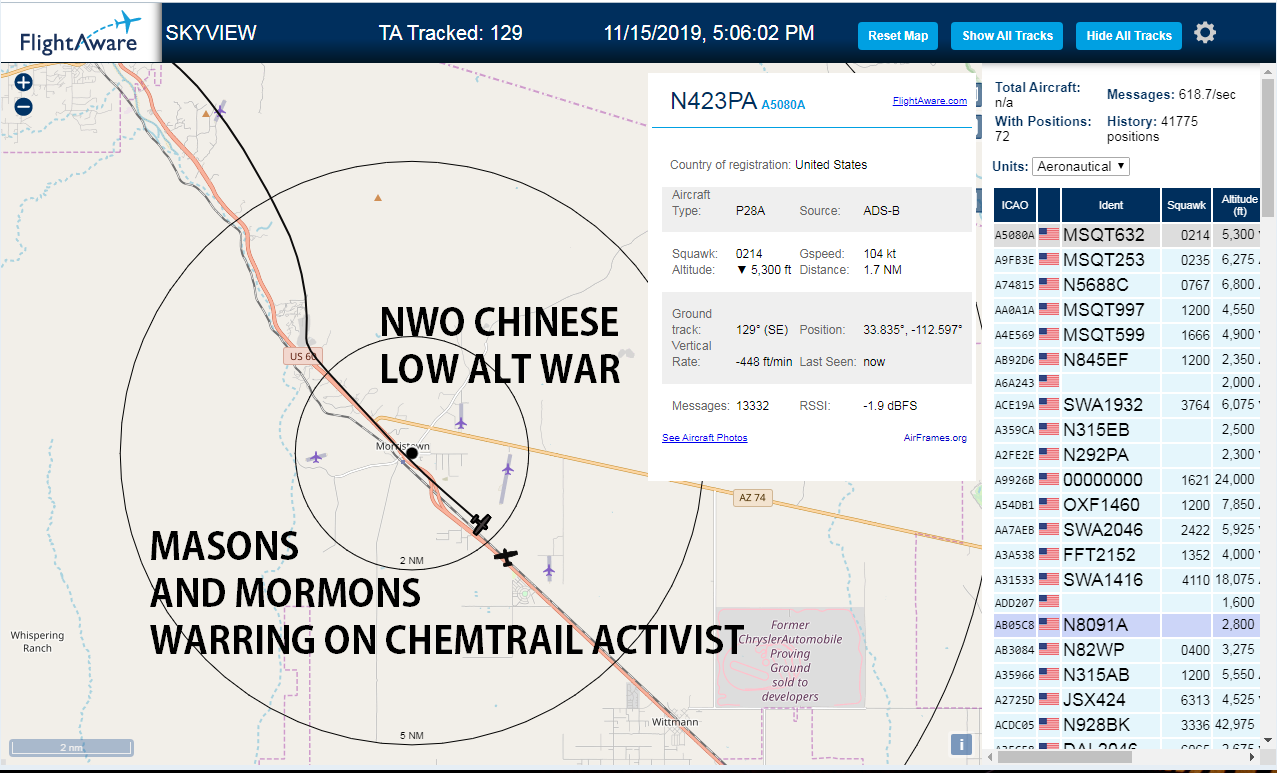Select the MSQT997 aircraft row
The image size is (1277, 773).
tap(1128, 309)
